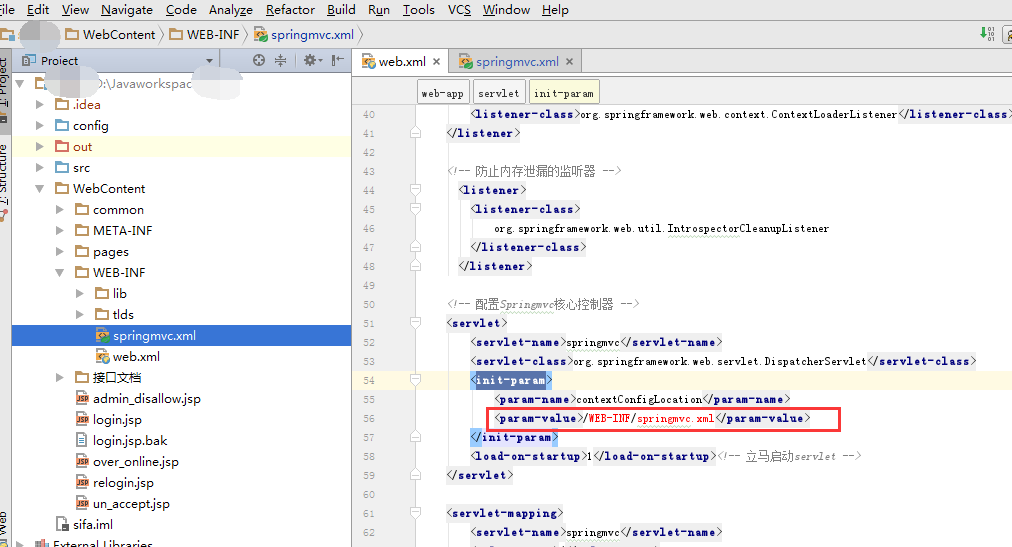1012x547 pixels.
Task: Click springmvc.xml in the navigation breadcrumb
Action: click(305, 34)
